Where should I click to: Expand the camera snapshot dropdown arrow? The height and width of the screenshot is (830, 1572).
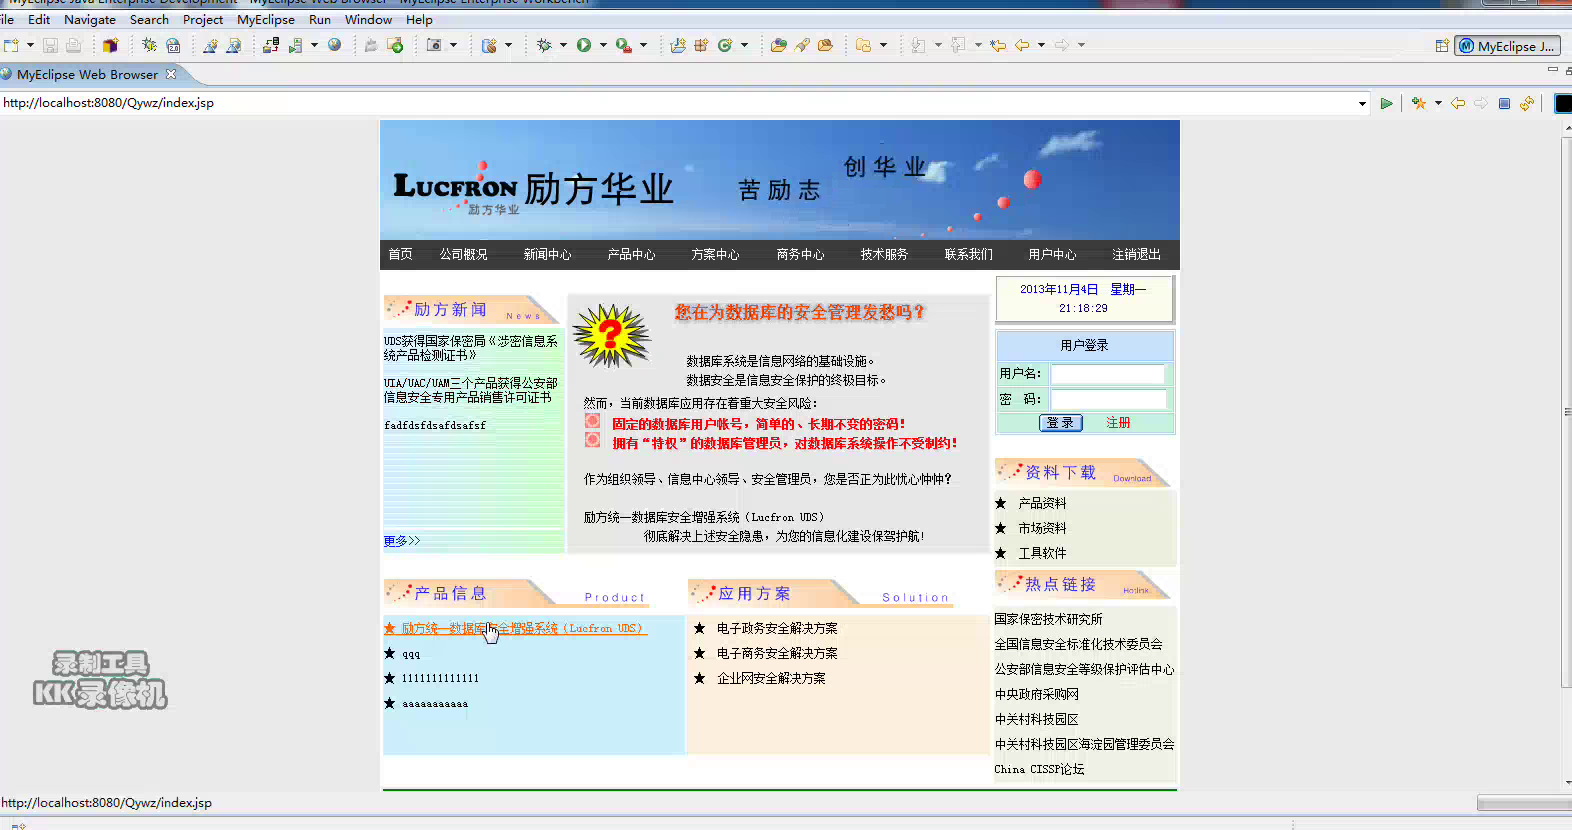(453, 45)
